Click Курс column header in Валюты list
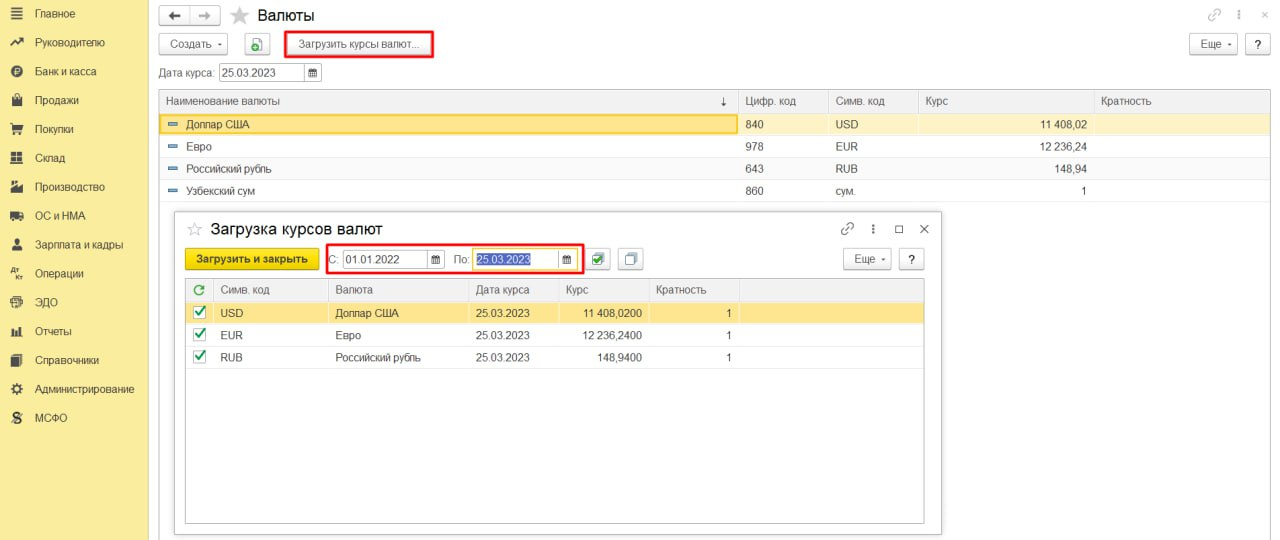The height and width of the screenshot is (540, 1280). click(1005, 101)
